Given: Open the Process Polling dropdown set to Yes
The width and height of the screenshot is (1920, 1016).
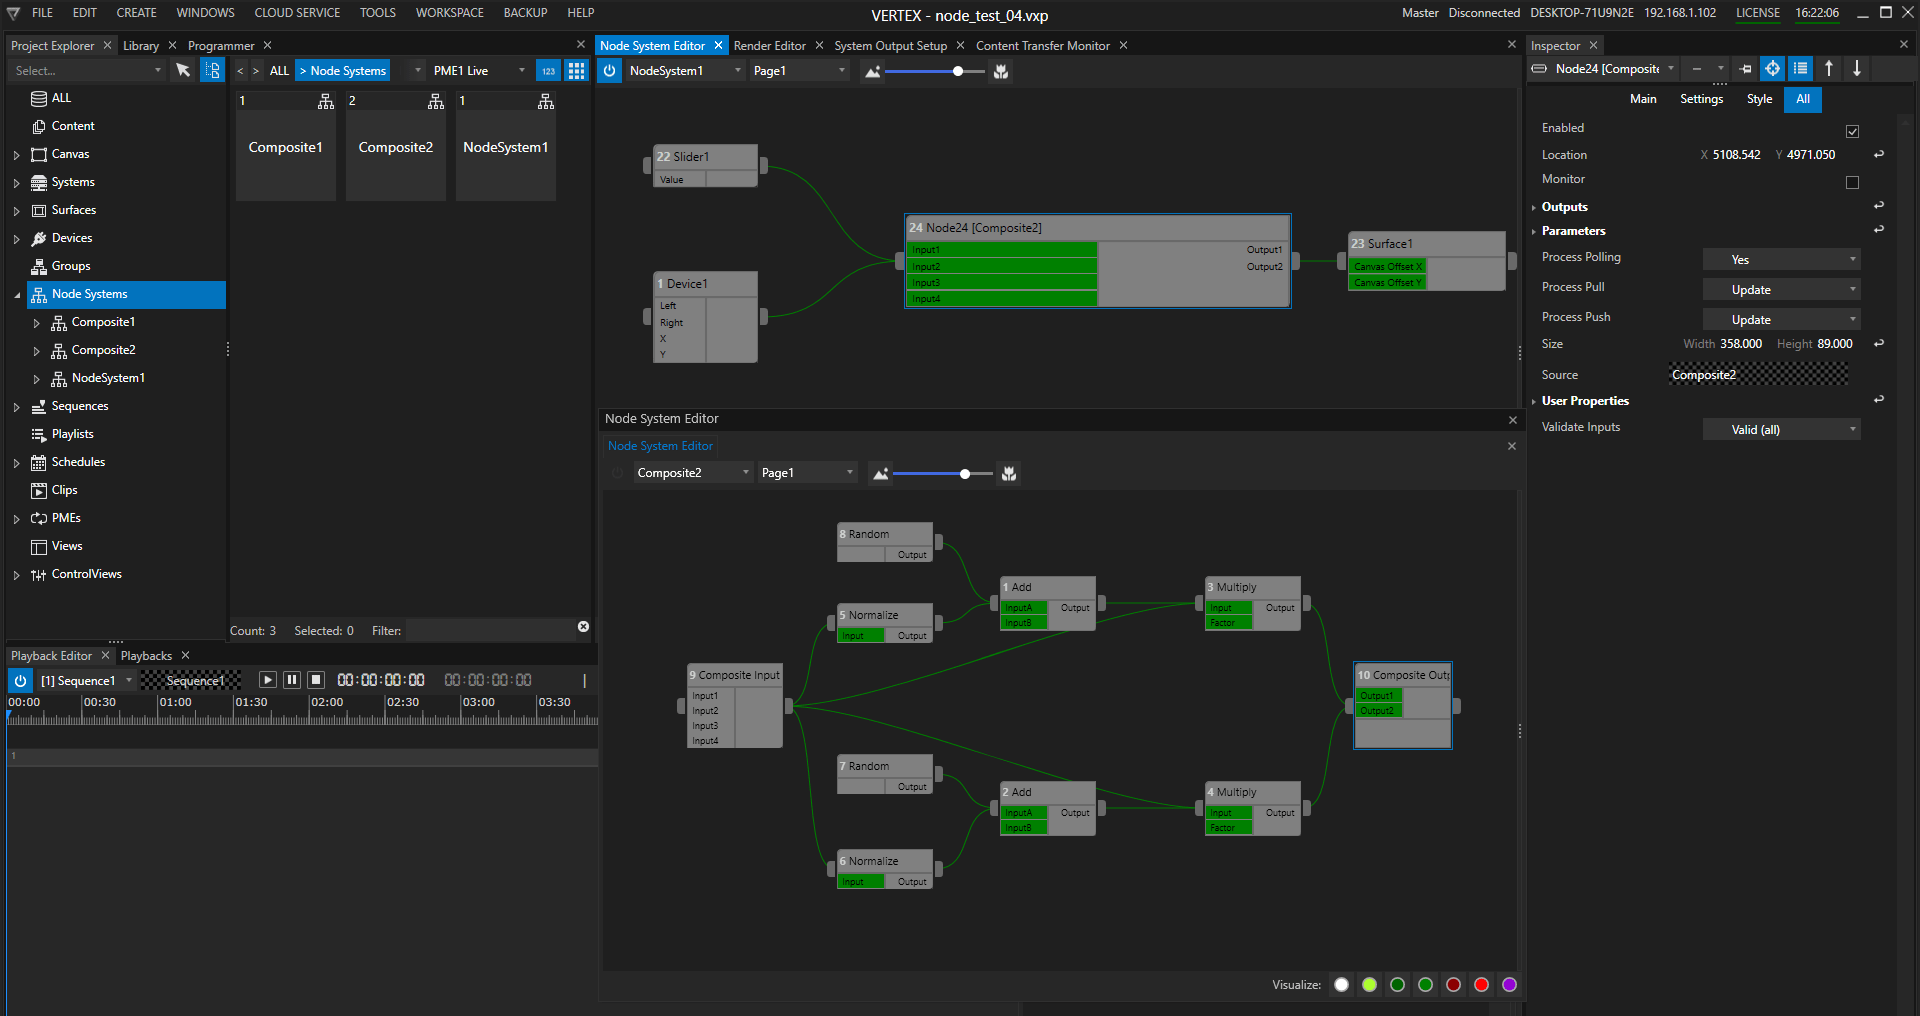Looking at the screenshot, I should [1780, 259].
